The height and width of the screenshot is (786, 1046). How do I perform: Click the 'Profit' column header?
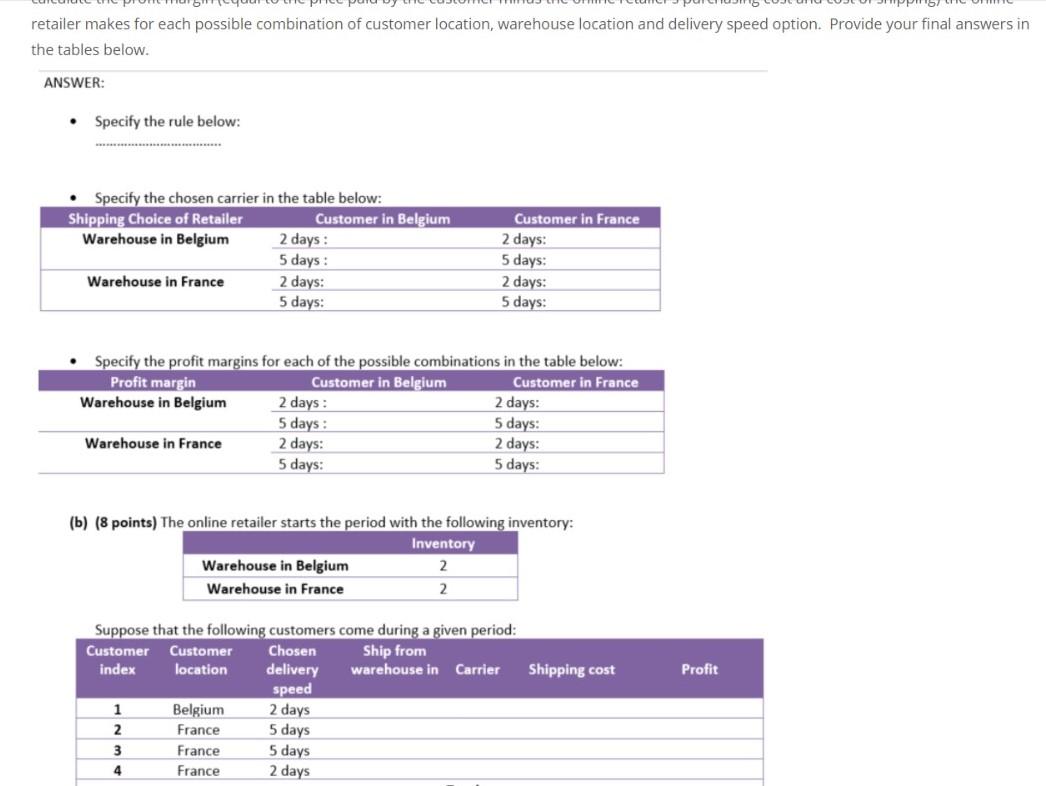[699, 669]
